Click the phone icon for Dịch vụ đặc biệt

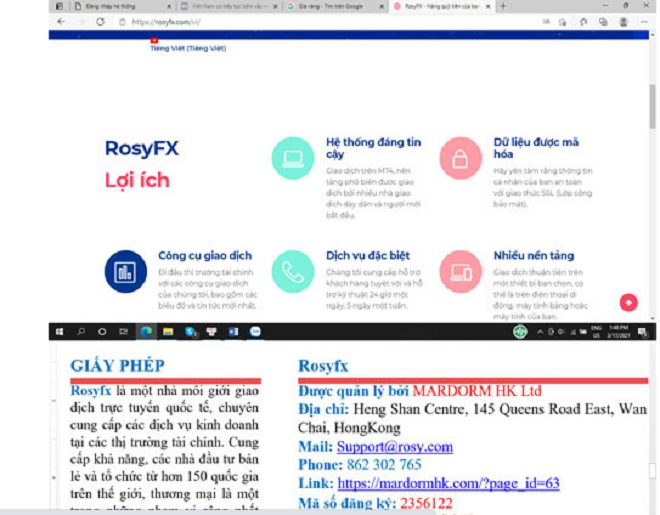coord(293,271)
